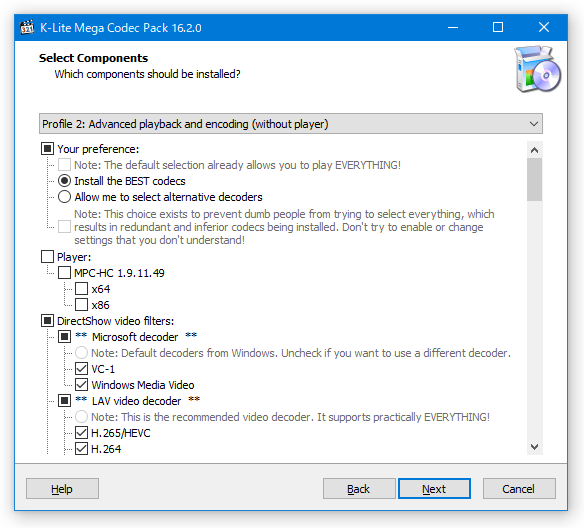Click the 'Default decoders from Windows' note
This screenshot has width=584, height=528.
pos(301,353)
